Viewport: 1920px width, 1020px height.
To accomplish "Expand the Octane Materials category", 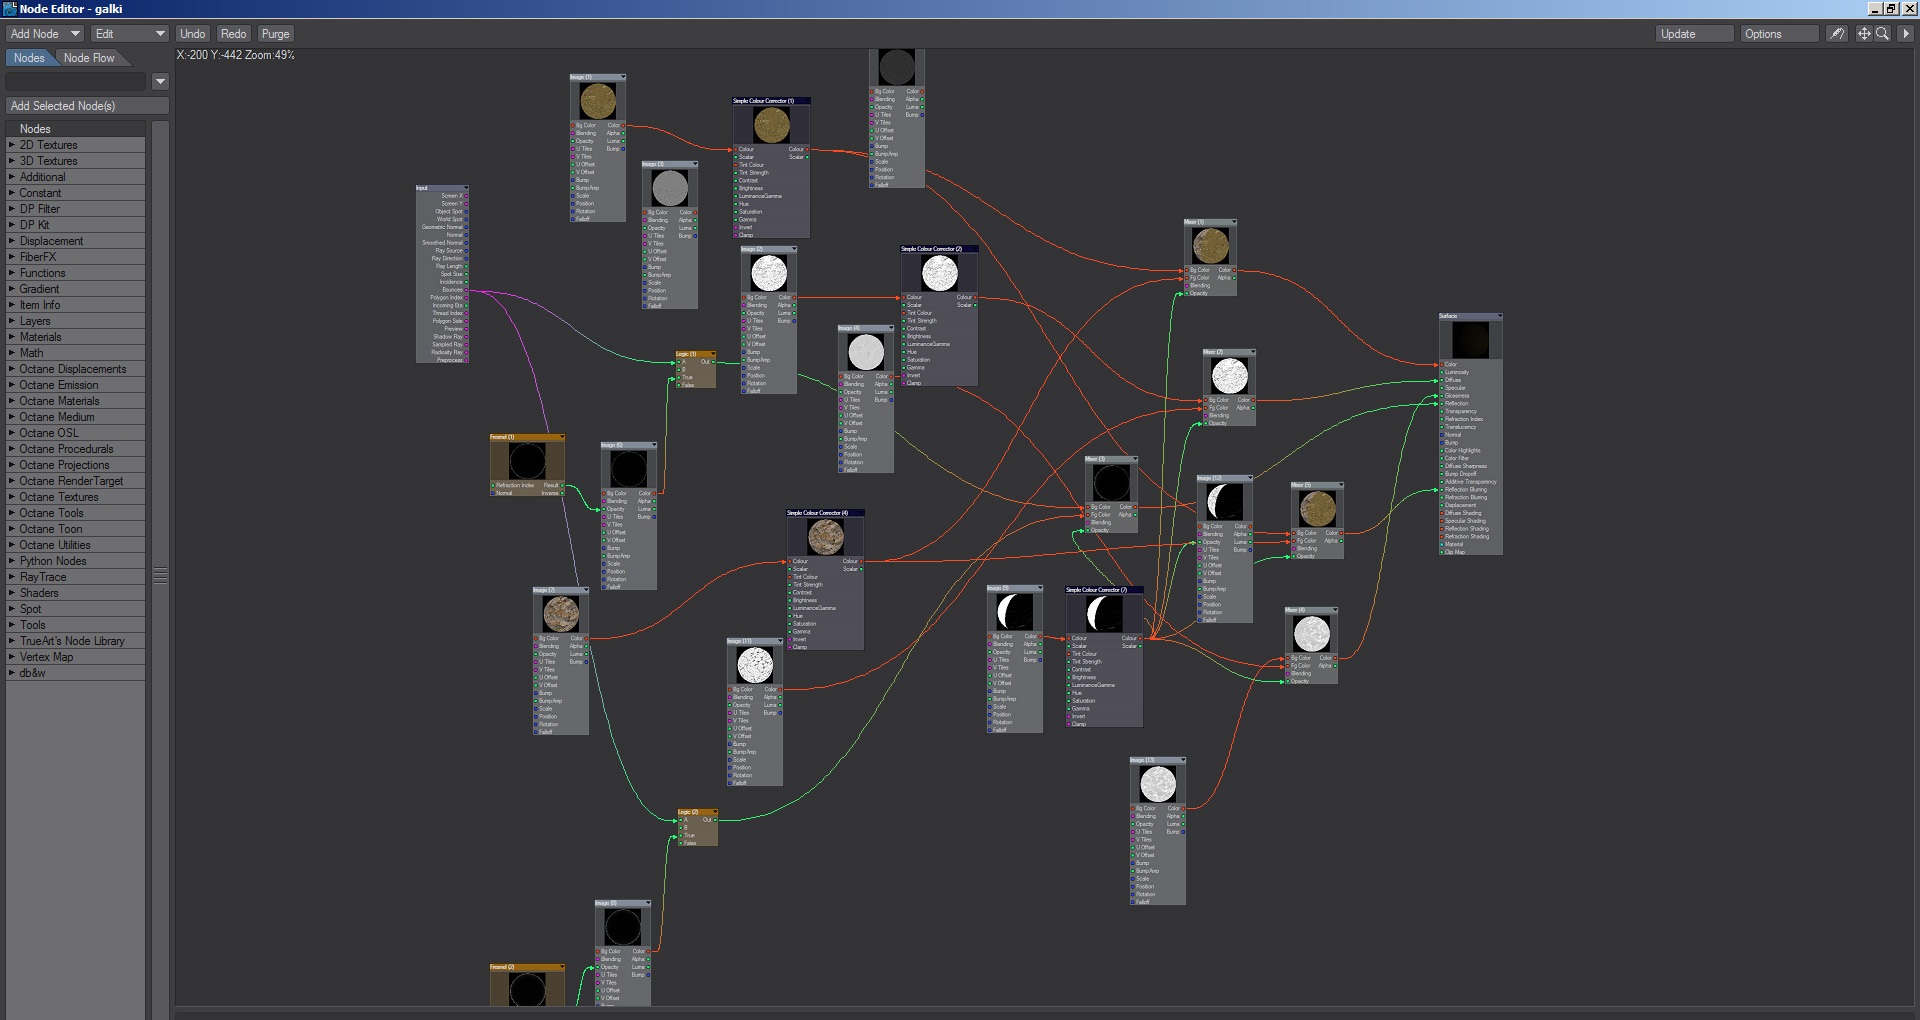I will pyautogui.click(x=59, y=401).
